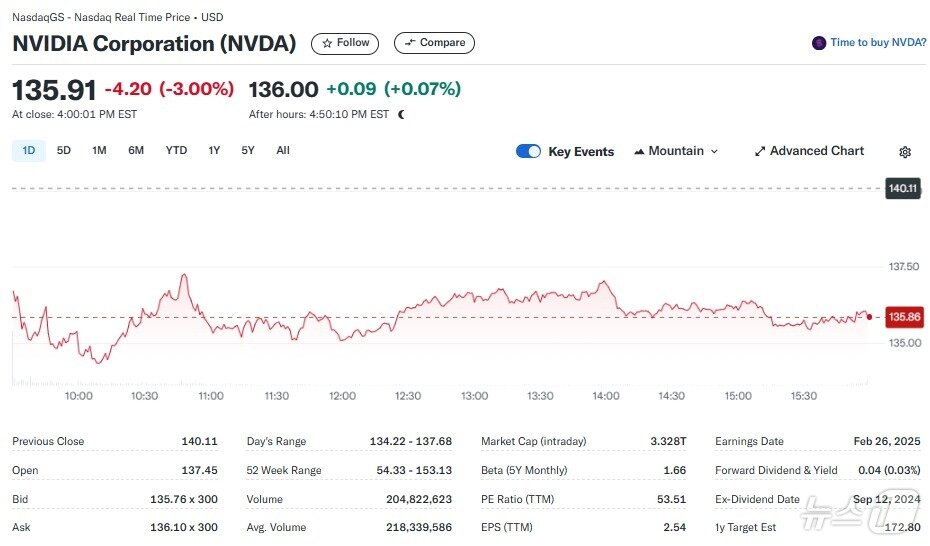The image size is (930, 546).
Task: Click the Mountain chart type icon
Action: click(x=638, y=152)
